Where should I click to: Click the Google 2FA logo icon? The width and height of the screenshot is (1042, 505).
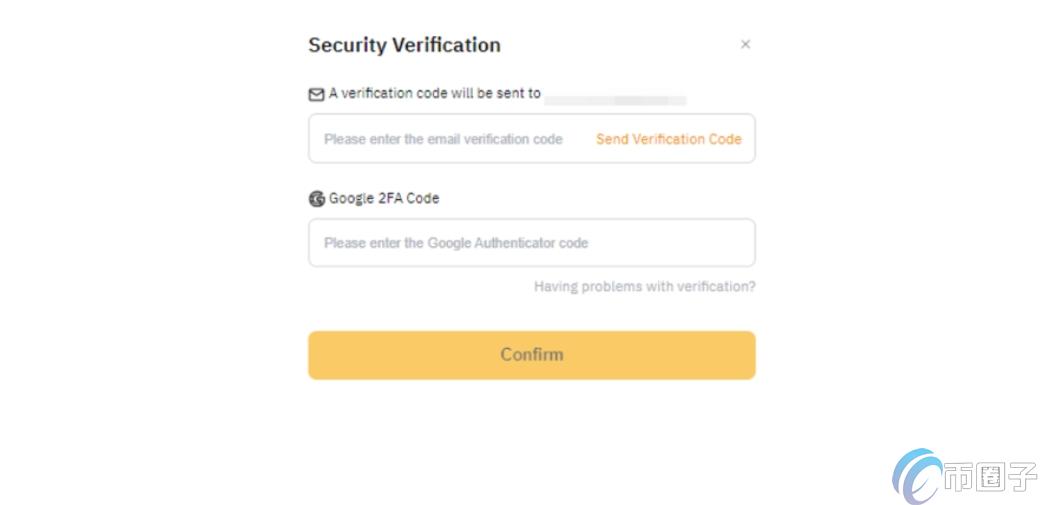point(317,199)
